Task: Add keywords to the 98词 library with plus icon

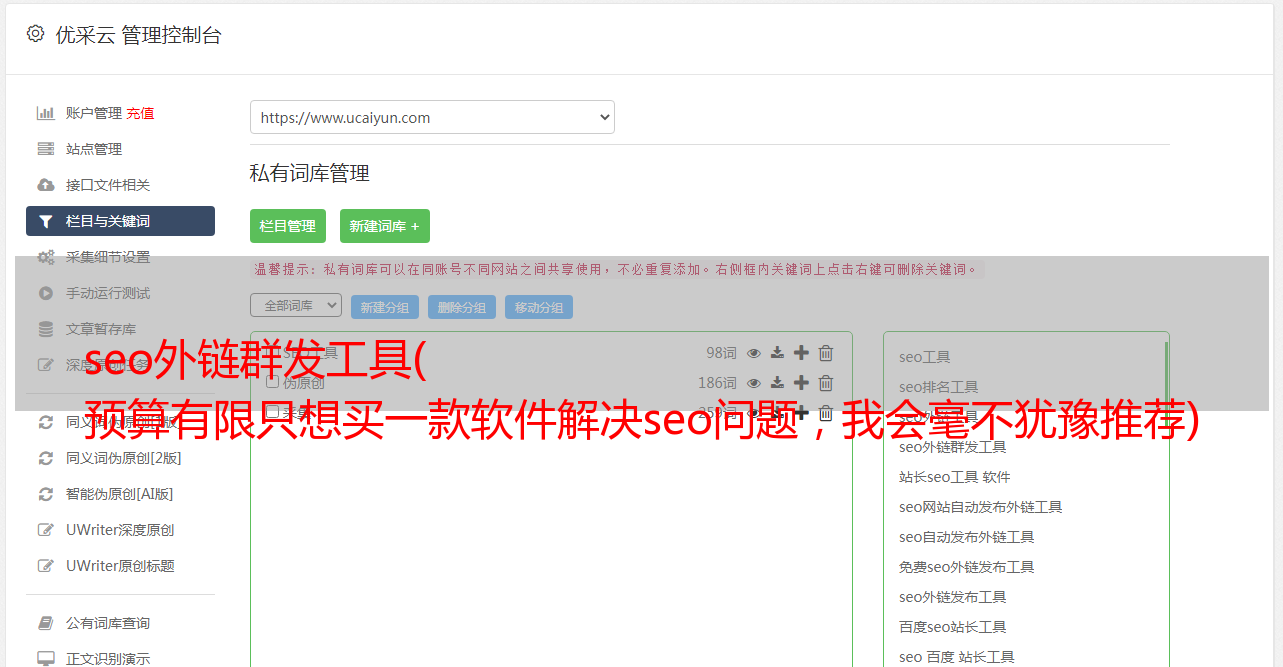Action: point(801,353)
